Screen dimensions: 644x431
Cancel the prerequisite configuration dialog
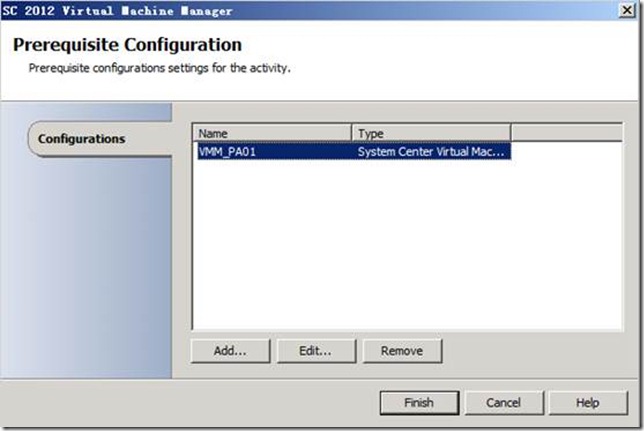pyautogui.click(x=504, y=403)
